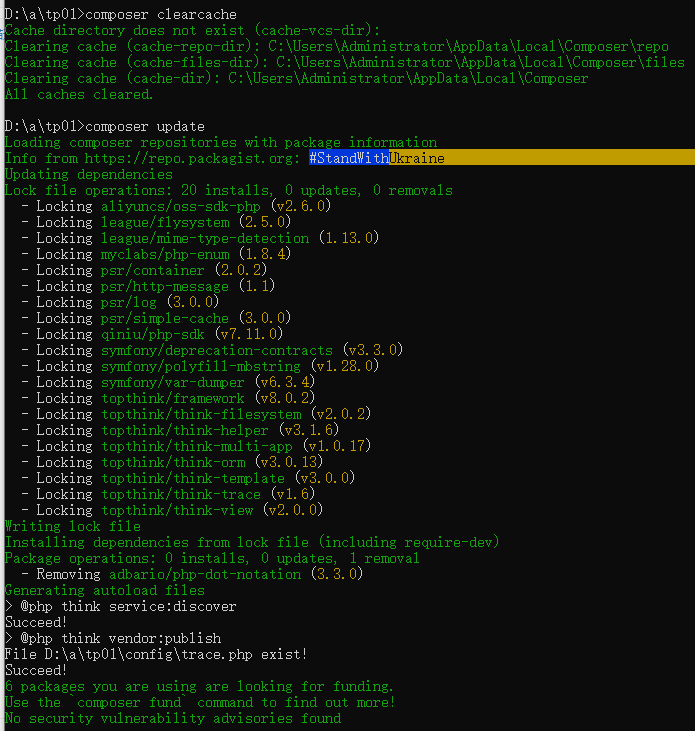Click the topthink/framework package name

pyautogui.click(x=173, y=398)
